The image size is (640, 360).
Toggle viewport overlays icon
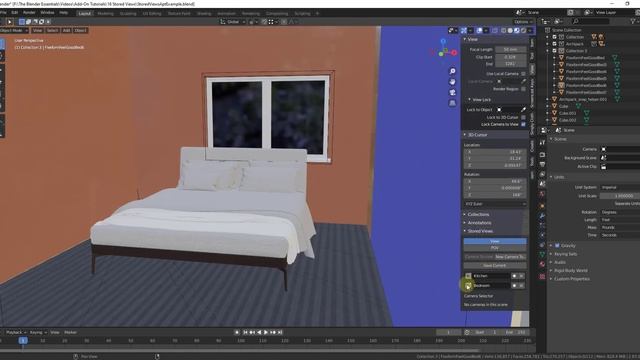tap(480, 31)
